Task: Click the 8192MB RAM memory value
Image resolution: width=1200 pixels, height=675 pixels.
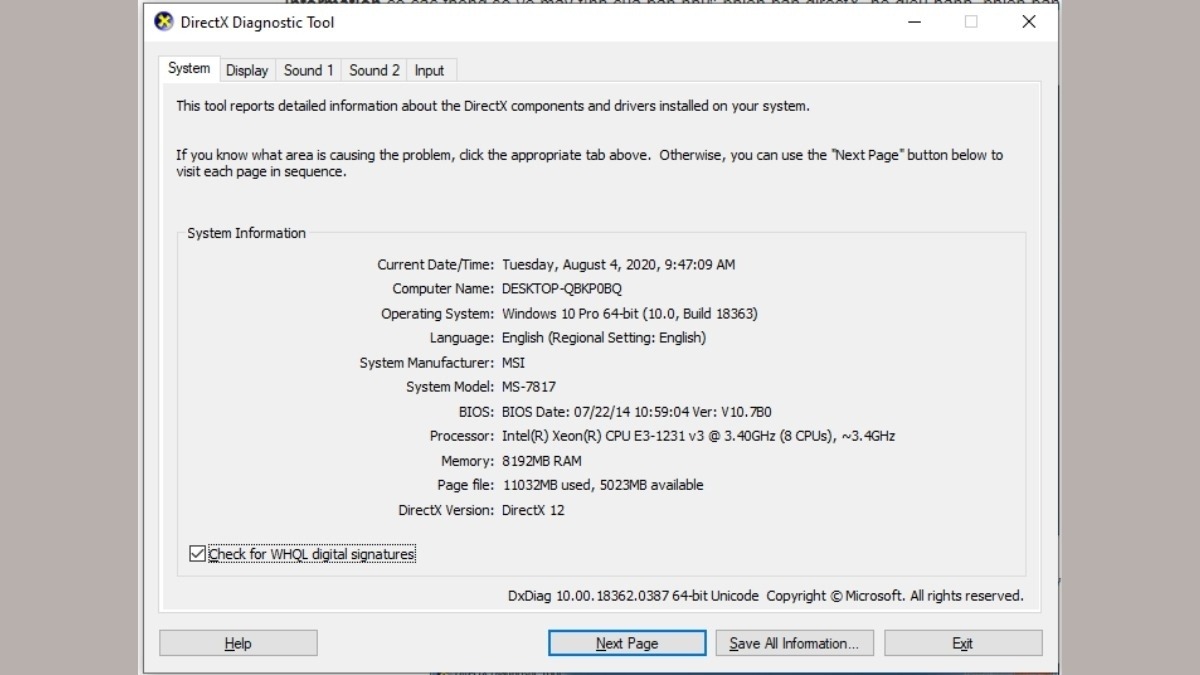Action: pyautogui.click(x=542, y=461)
